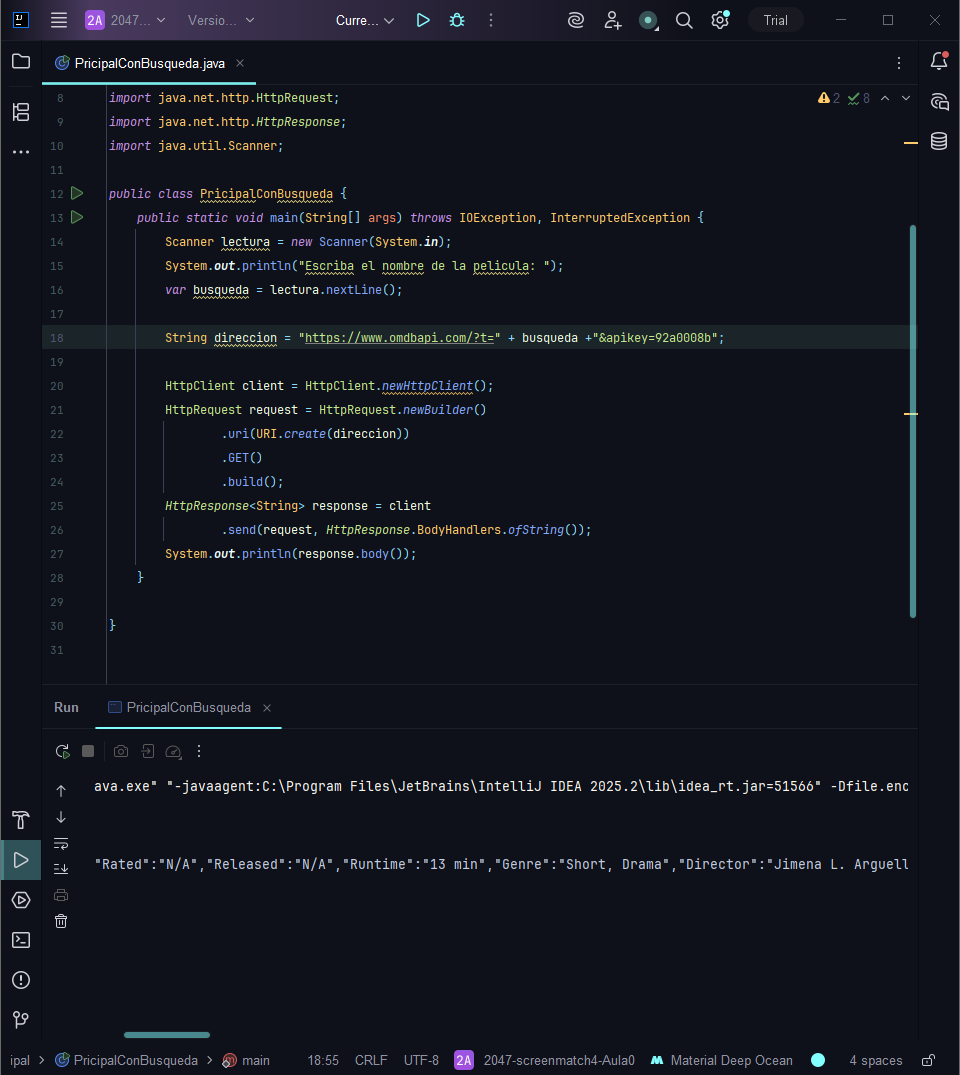
Task: Show more tool windows ellipsis in left sidebar
Action: pyautogui.click(x=21, y=152)
